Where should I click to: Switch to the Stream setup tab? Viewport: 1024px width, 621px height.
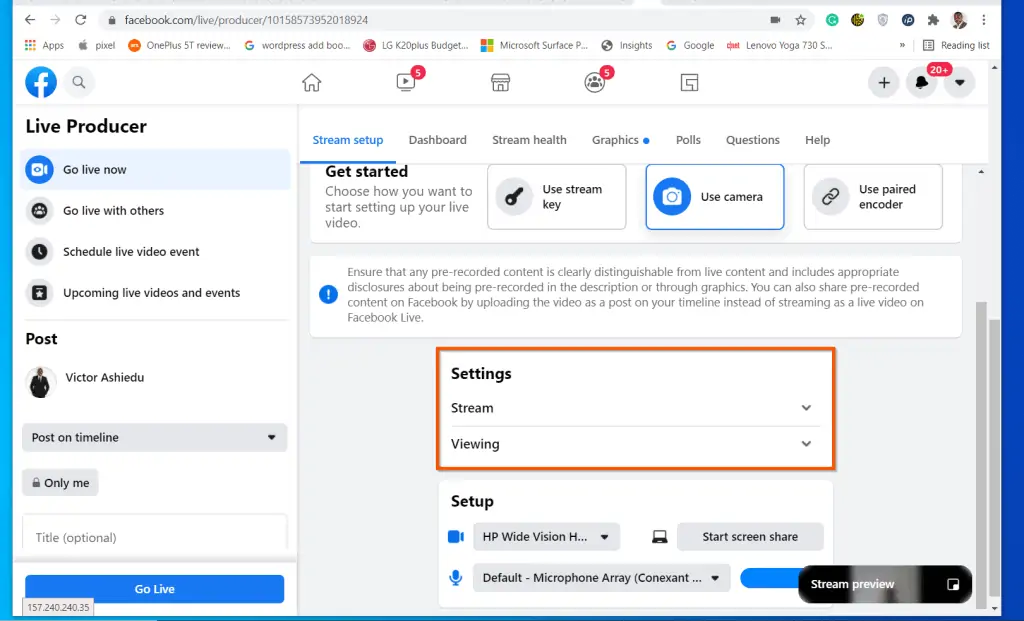tap(347, 140)
